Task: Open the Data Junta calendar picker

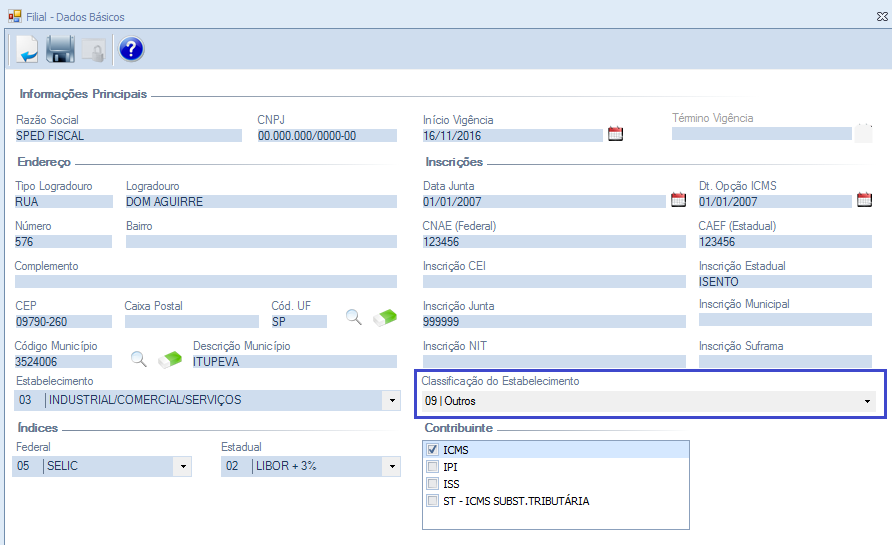Action: coord(678,200)
